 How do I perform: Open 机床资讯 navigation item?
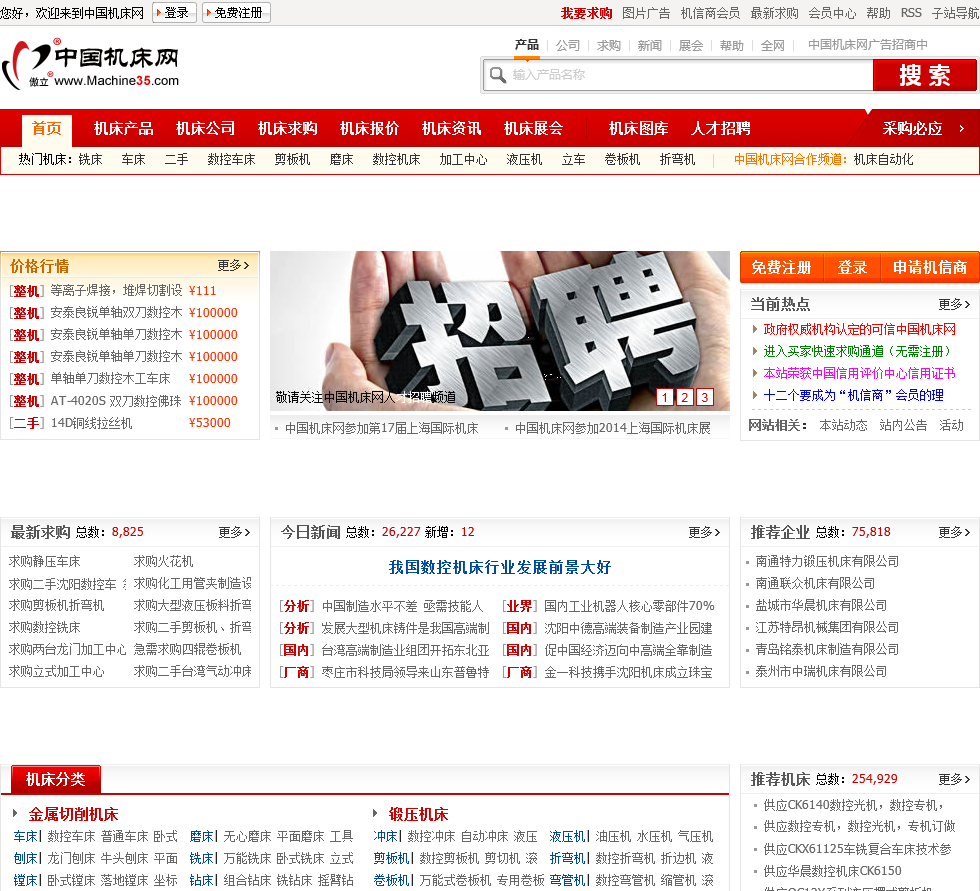pos(452,129)
